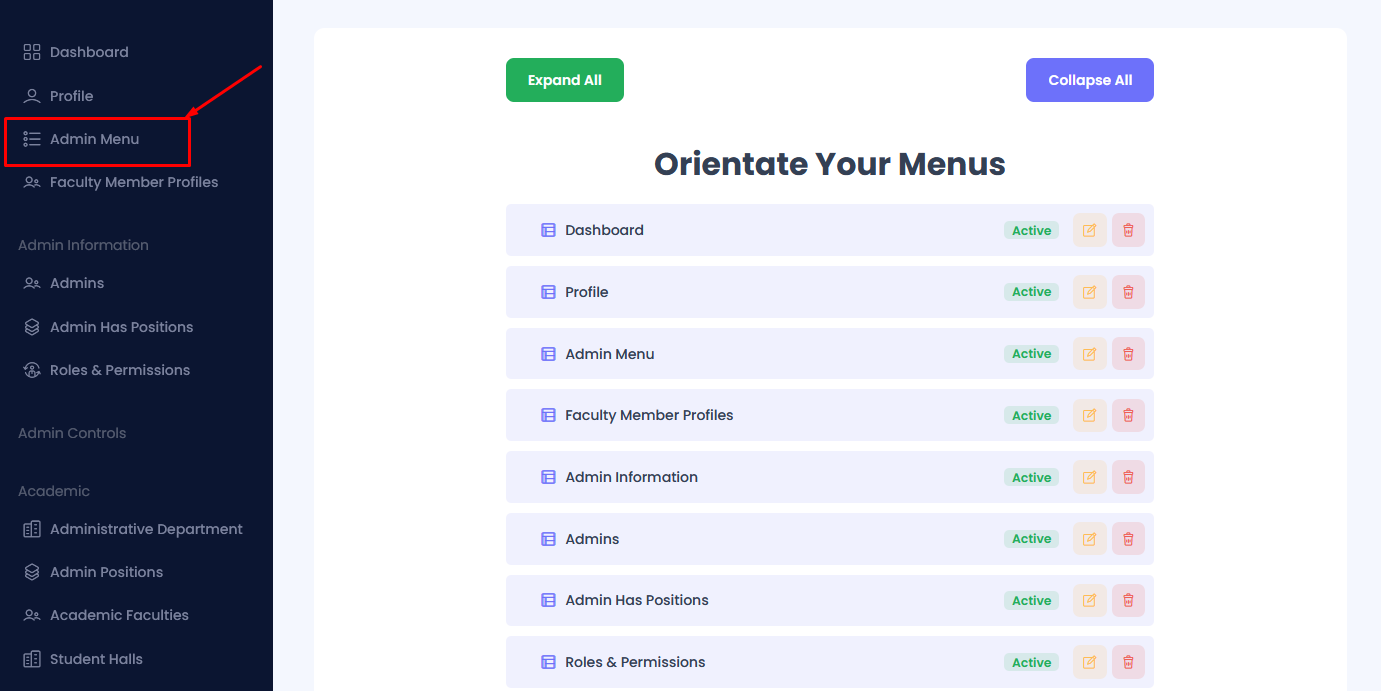Viewport: 1381px width, 691px height.
Task: Open Dashboard from the sidebar
Action: tap(89, 52)
